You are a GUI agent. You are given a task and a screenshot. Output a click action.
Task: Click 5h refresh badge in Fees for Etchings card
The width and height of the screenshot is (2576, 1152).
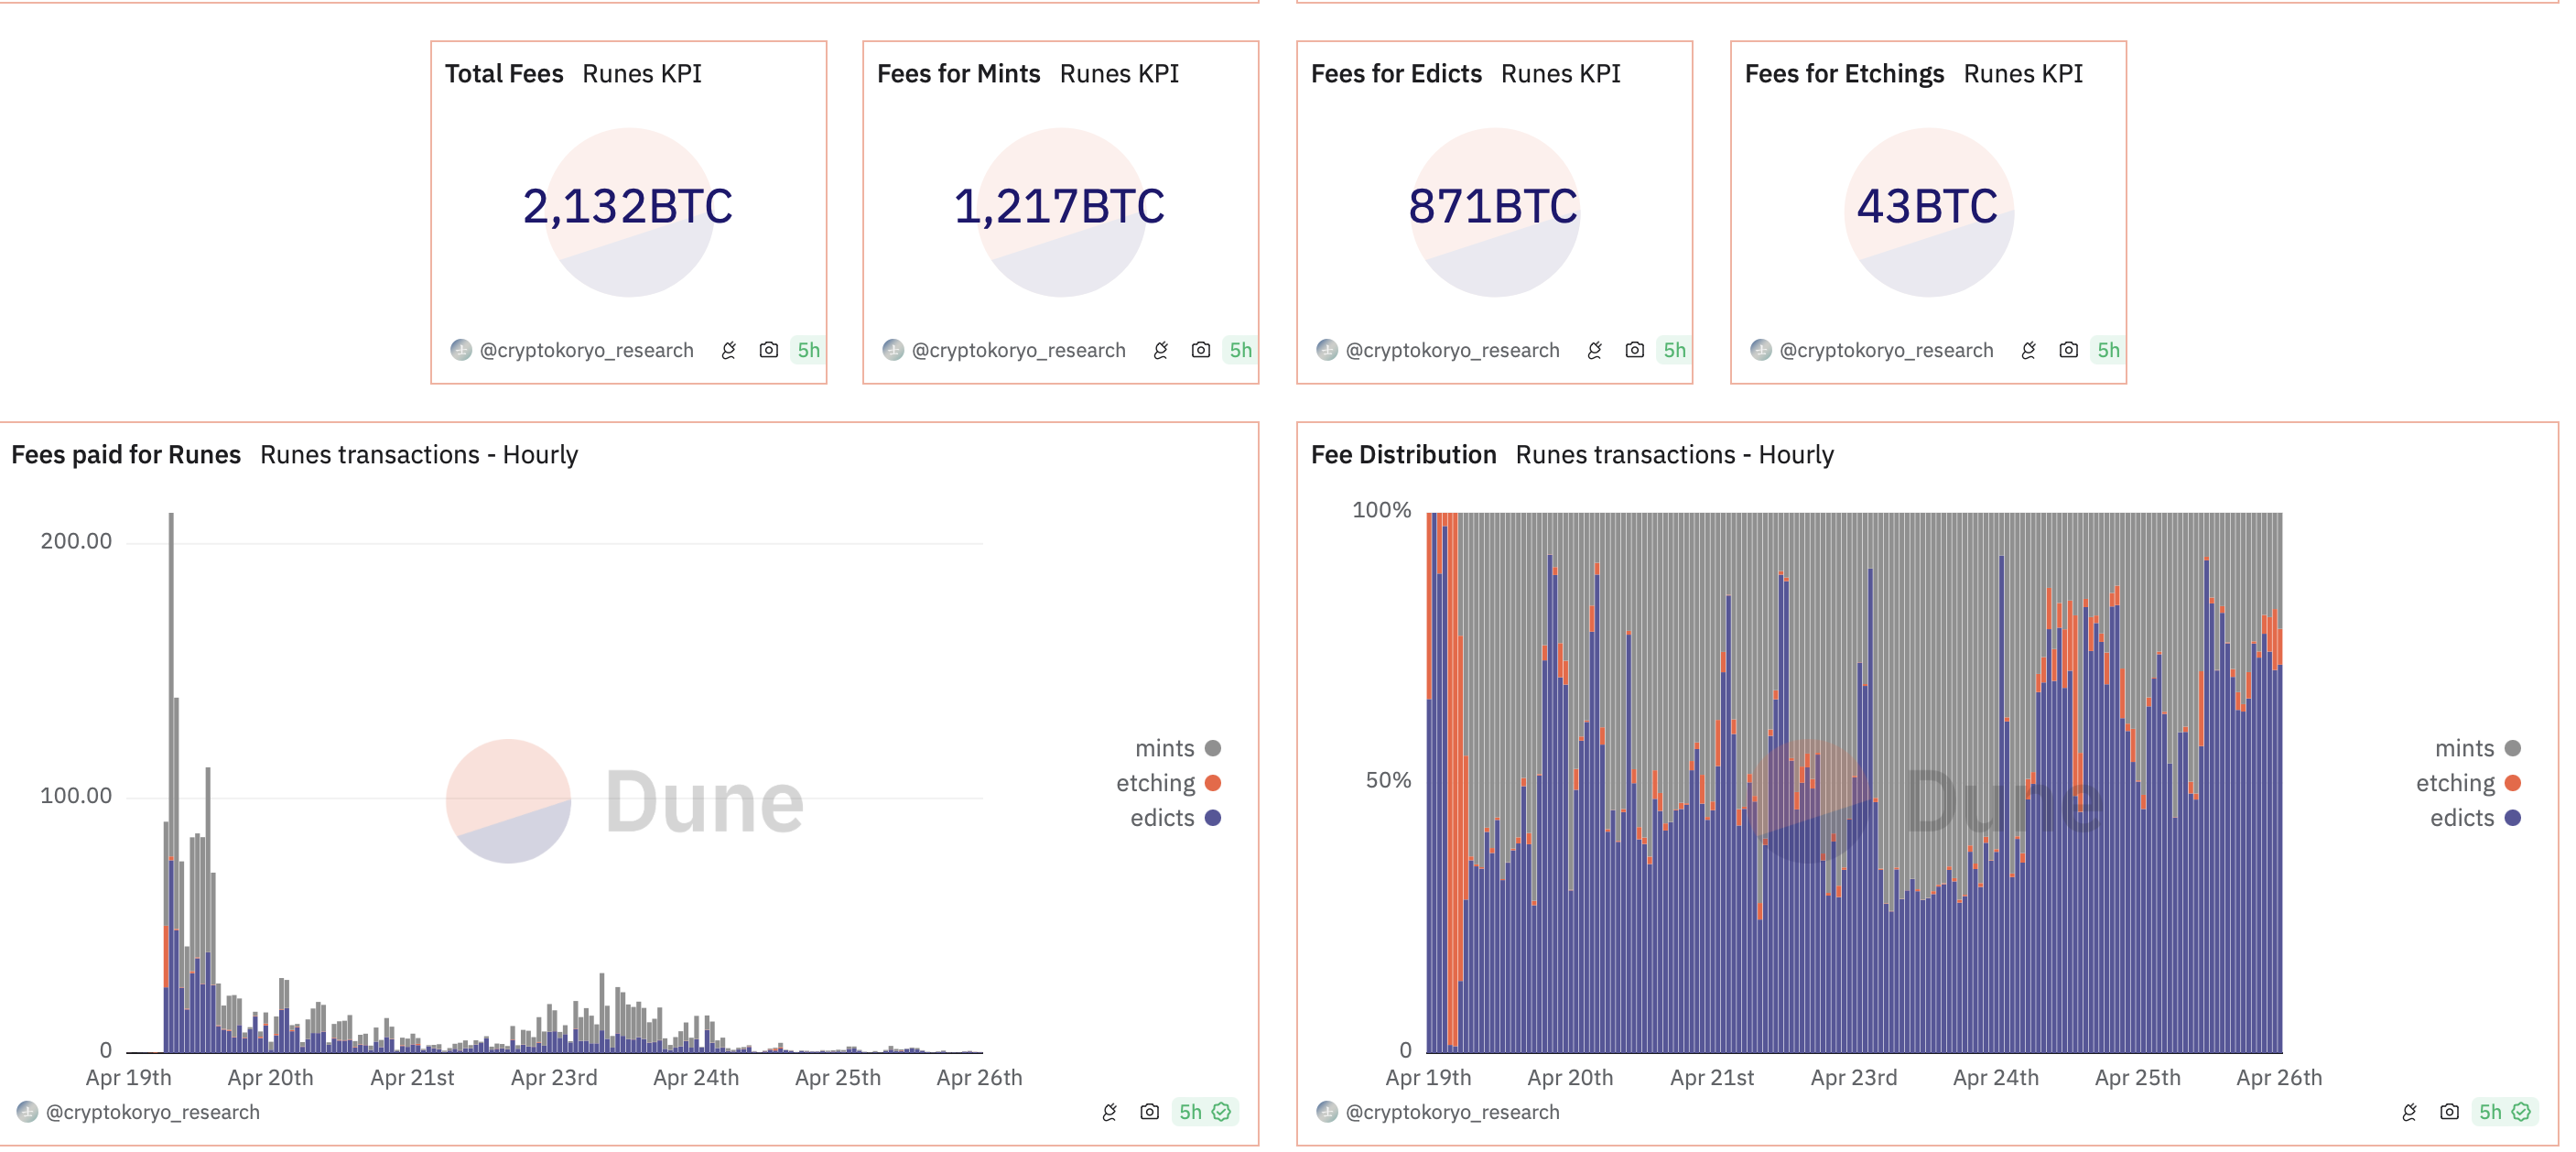click(x=2108, y=350)
